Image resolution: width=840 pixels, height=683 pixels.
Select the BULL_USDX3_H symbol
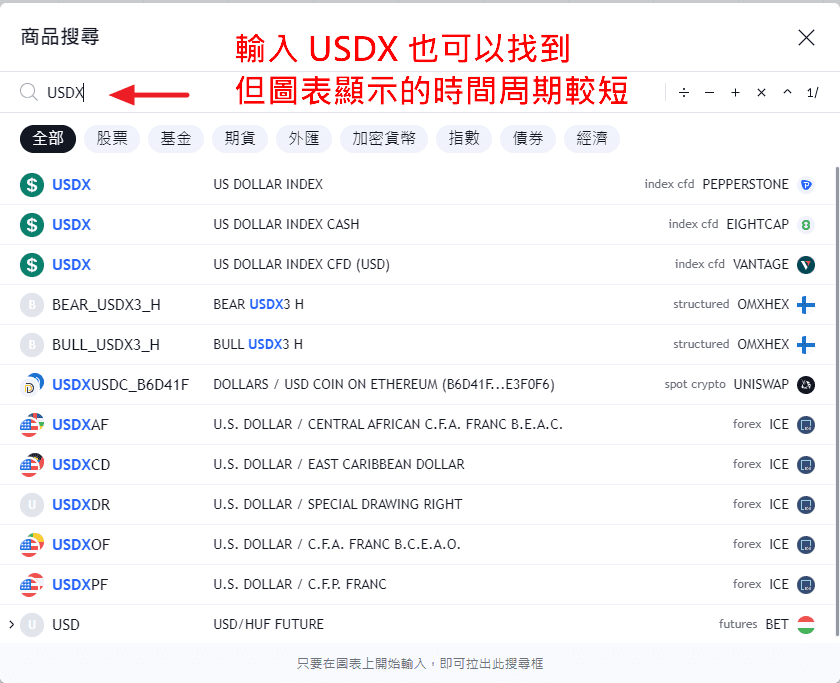pos(417,344)
